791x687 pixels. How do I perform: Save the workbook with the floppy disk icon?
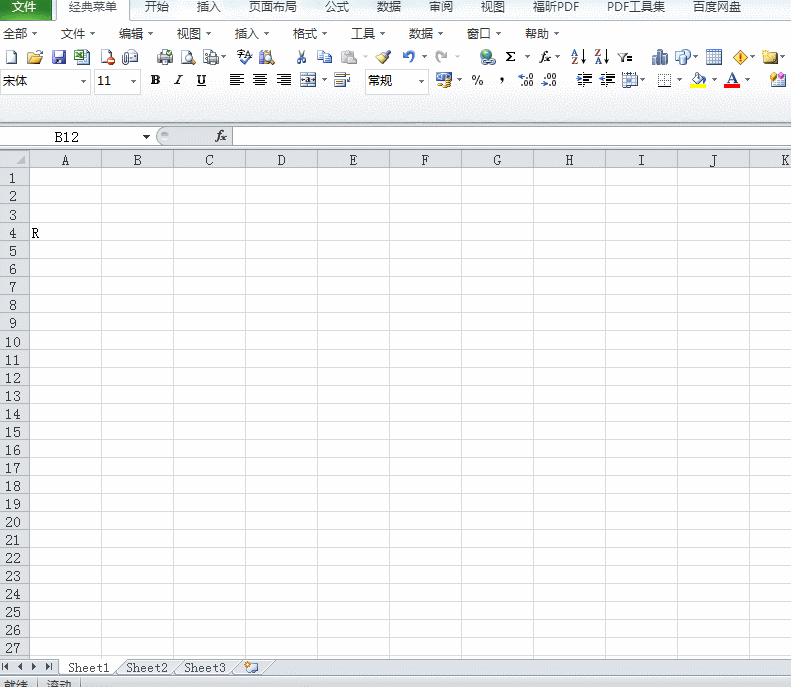coord(59,57)
